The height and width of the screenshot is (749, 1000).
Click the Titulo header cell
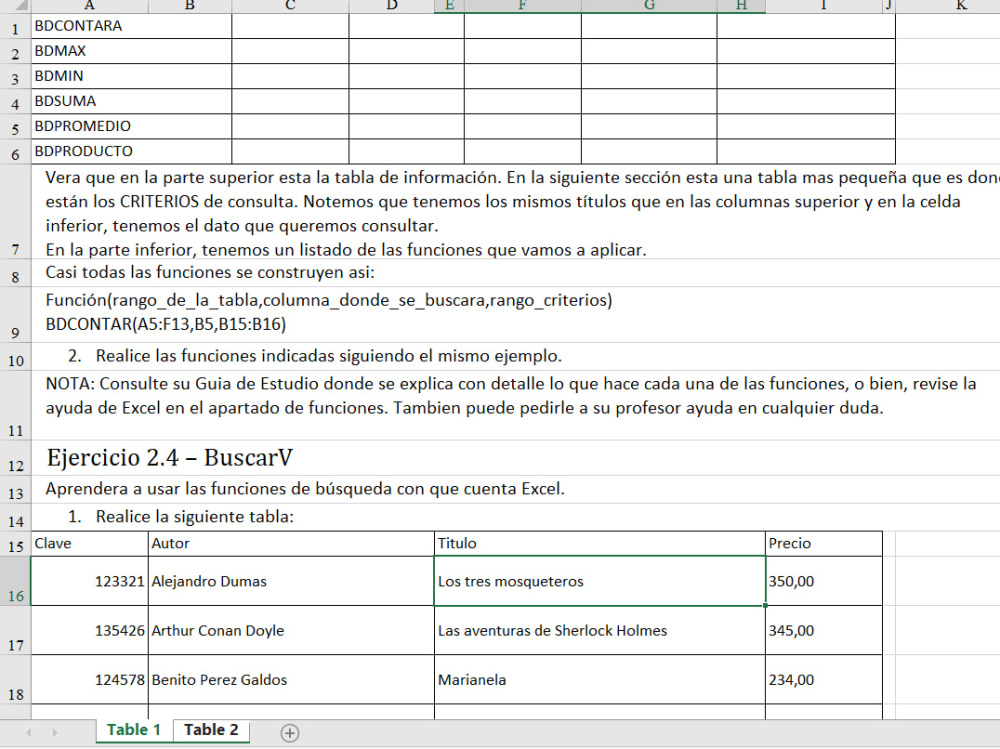click(599, 544)
